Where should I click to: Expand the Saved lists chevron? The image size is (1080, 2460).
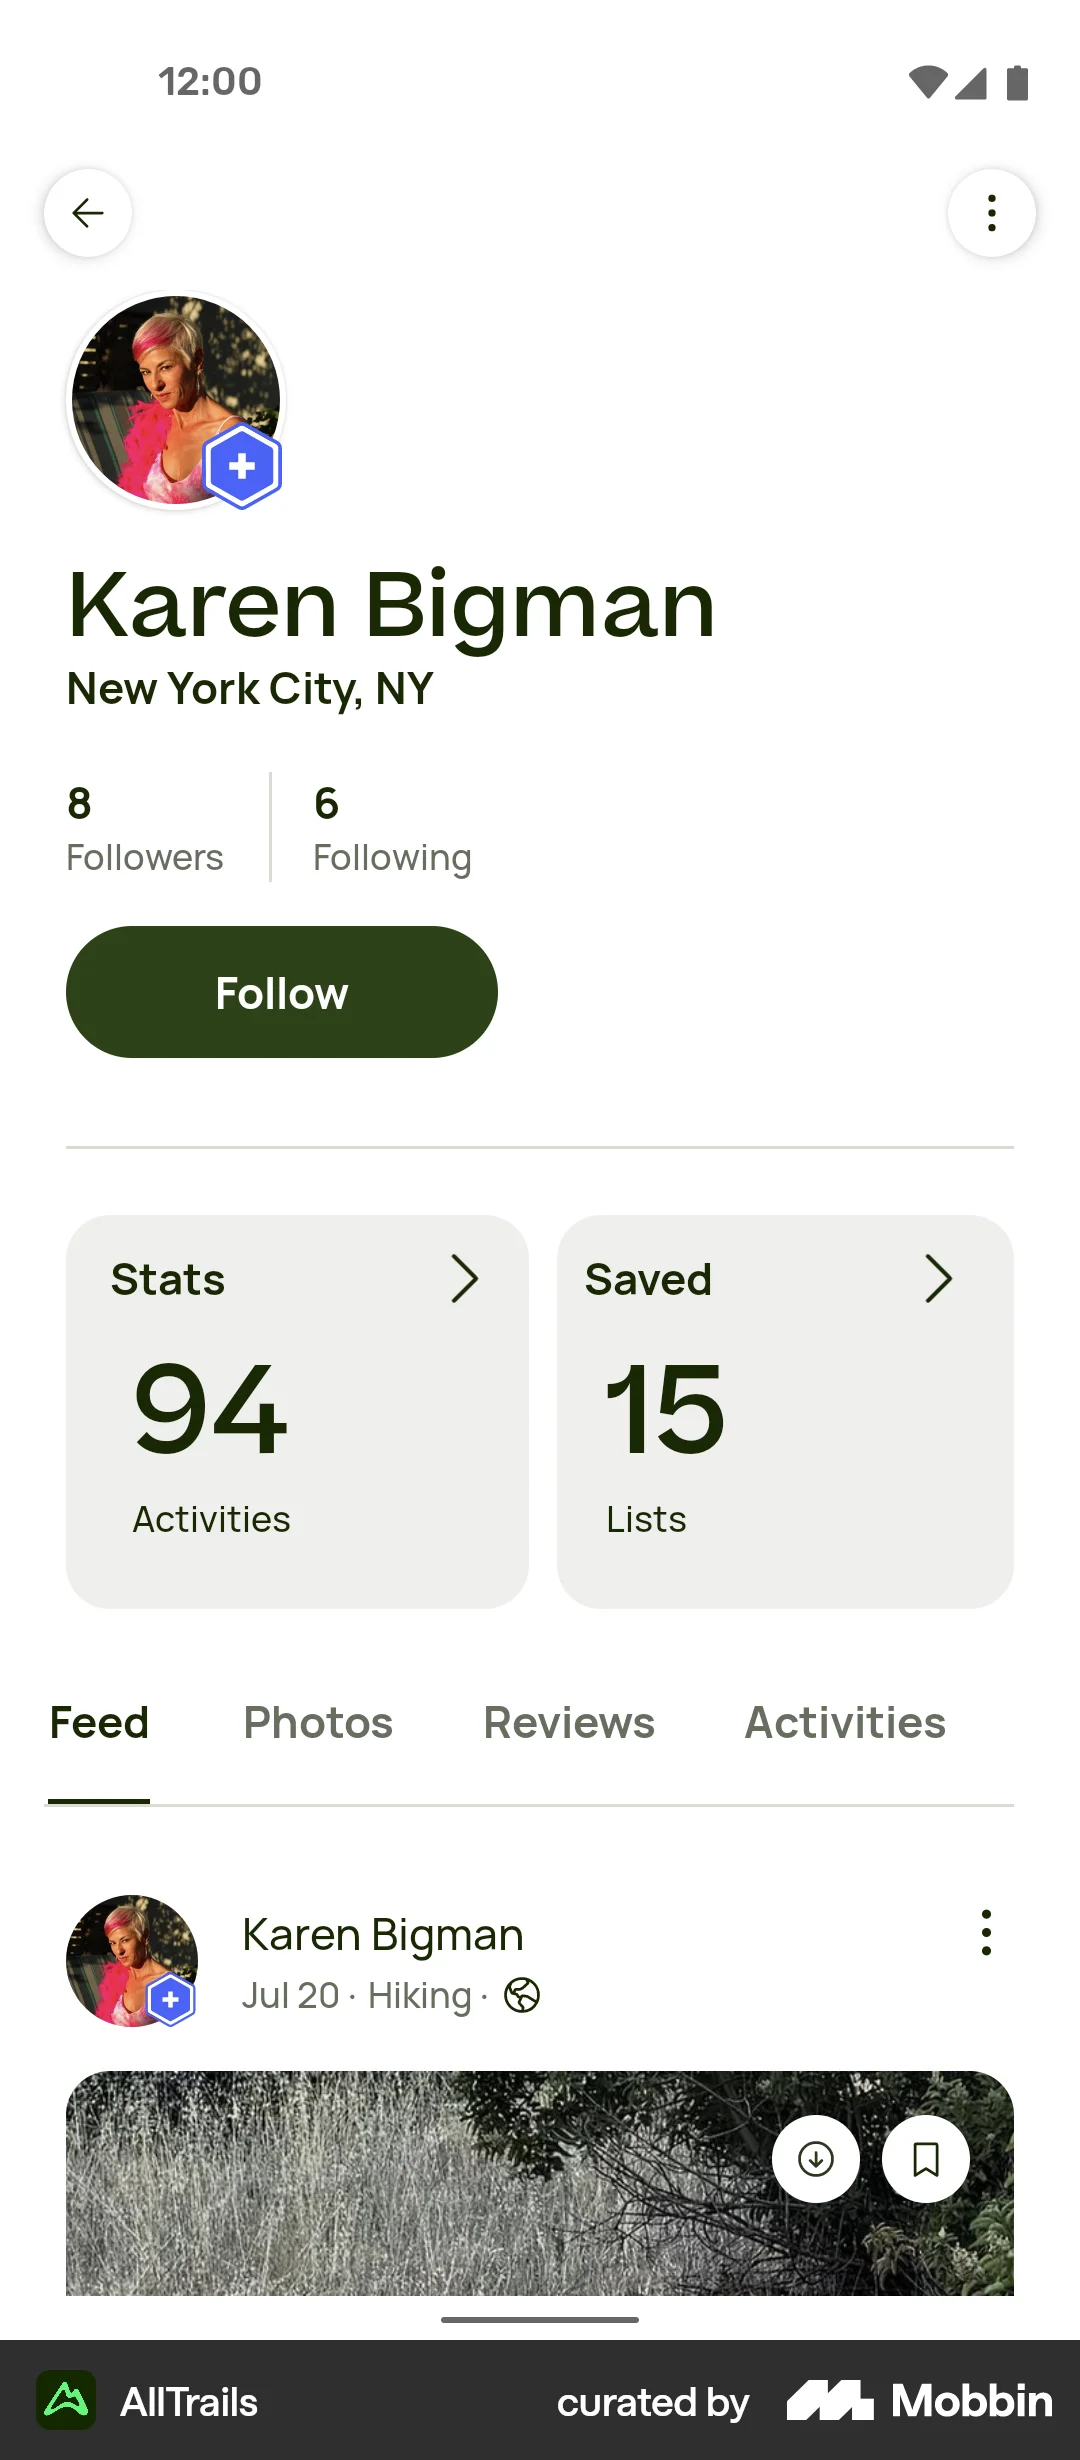pos(938,1279)
